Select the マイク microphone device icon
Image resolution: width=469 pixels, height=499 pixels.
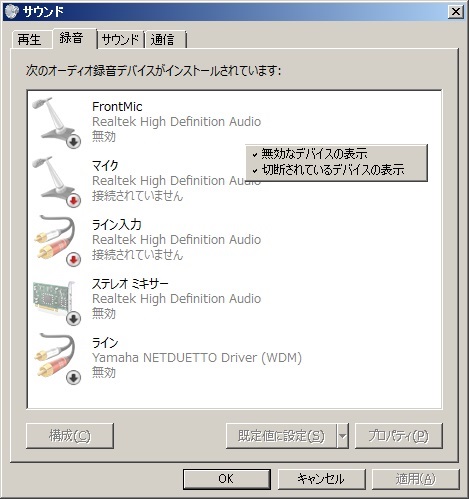click(55, 181)
